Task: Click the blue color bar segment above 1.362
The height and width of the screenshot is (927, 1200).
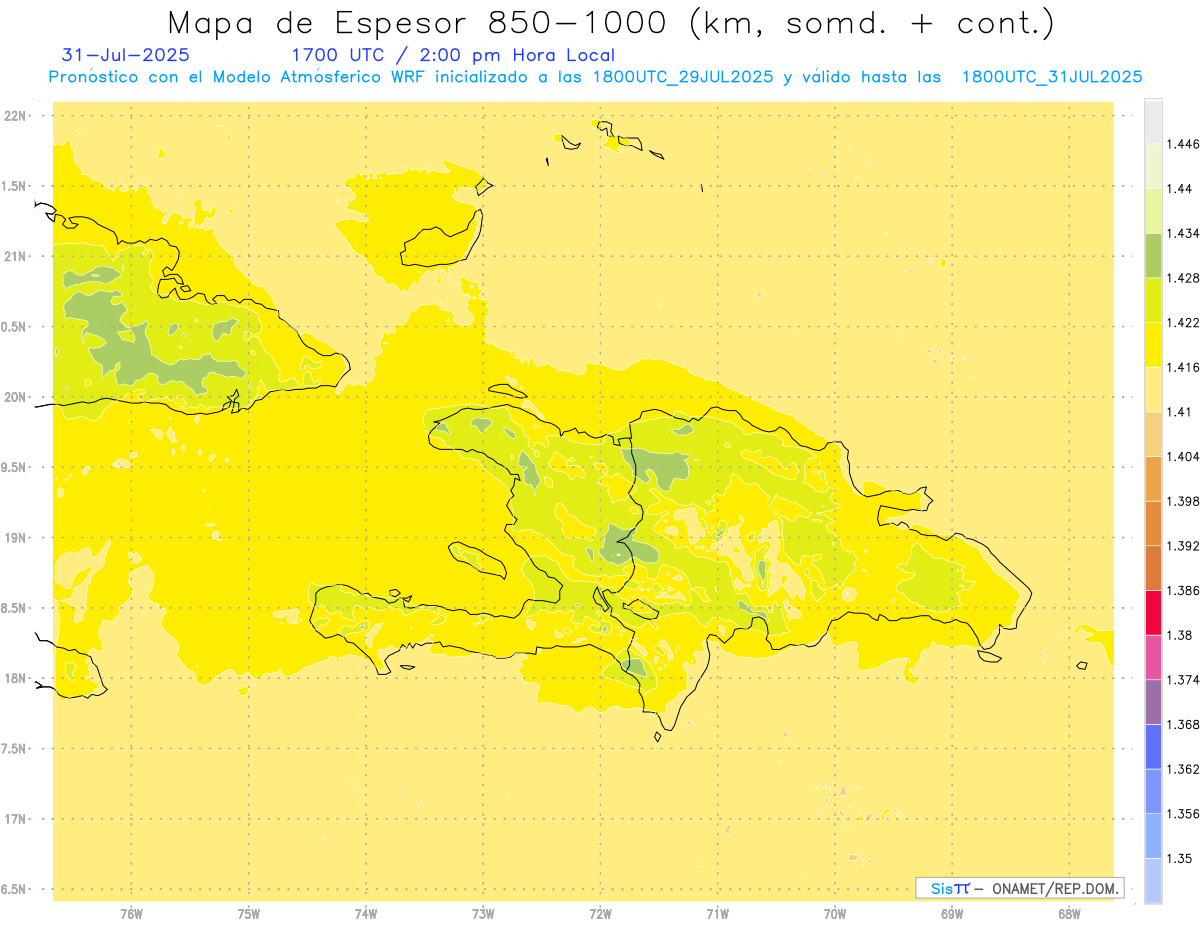Action: point(1153,747)
